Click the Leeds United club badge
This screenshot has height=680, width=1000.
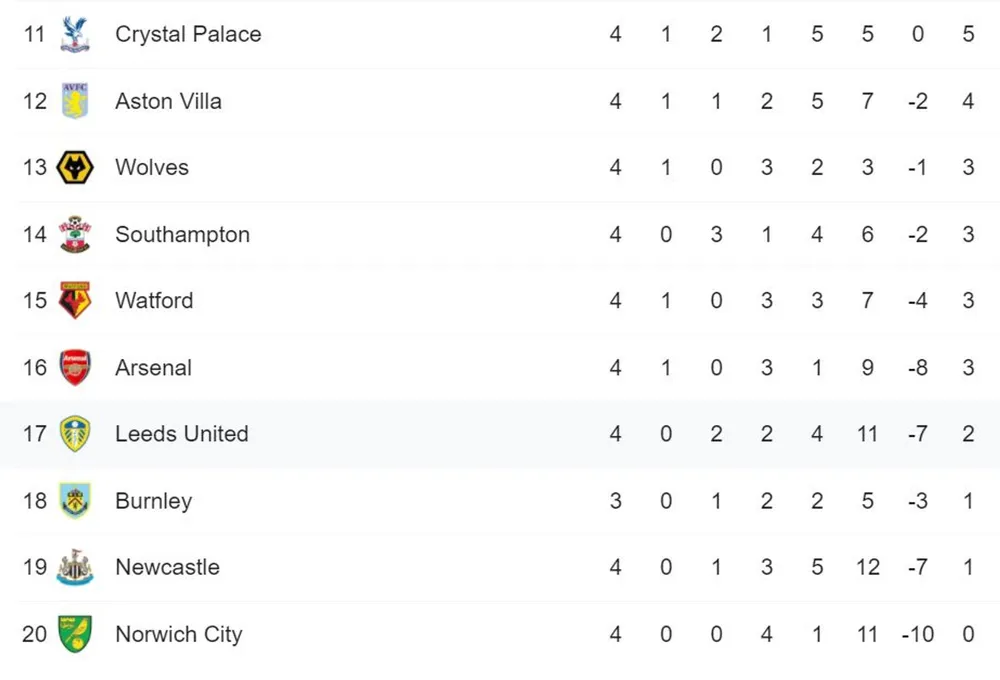[x=75, y=434]
